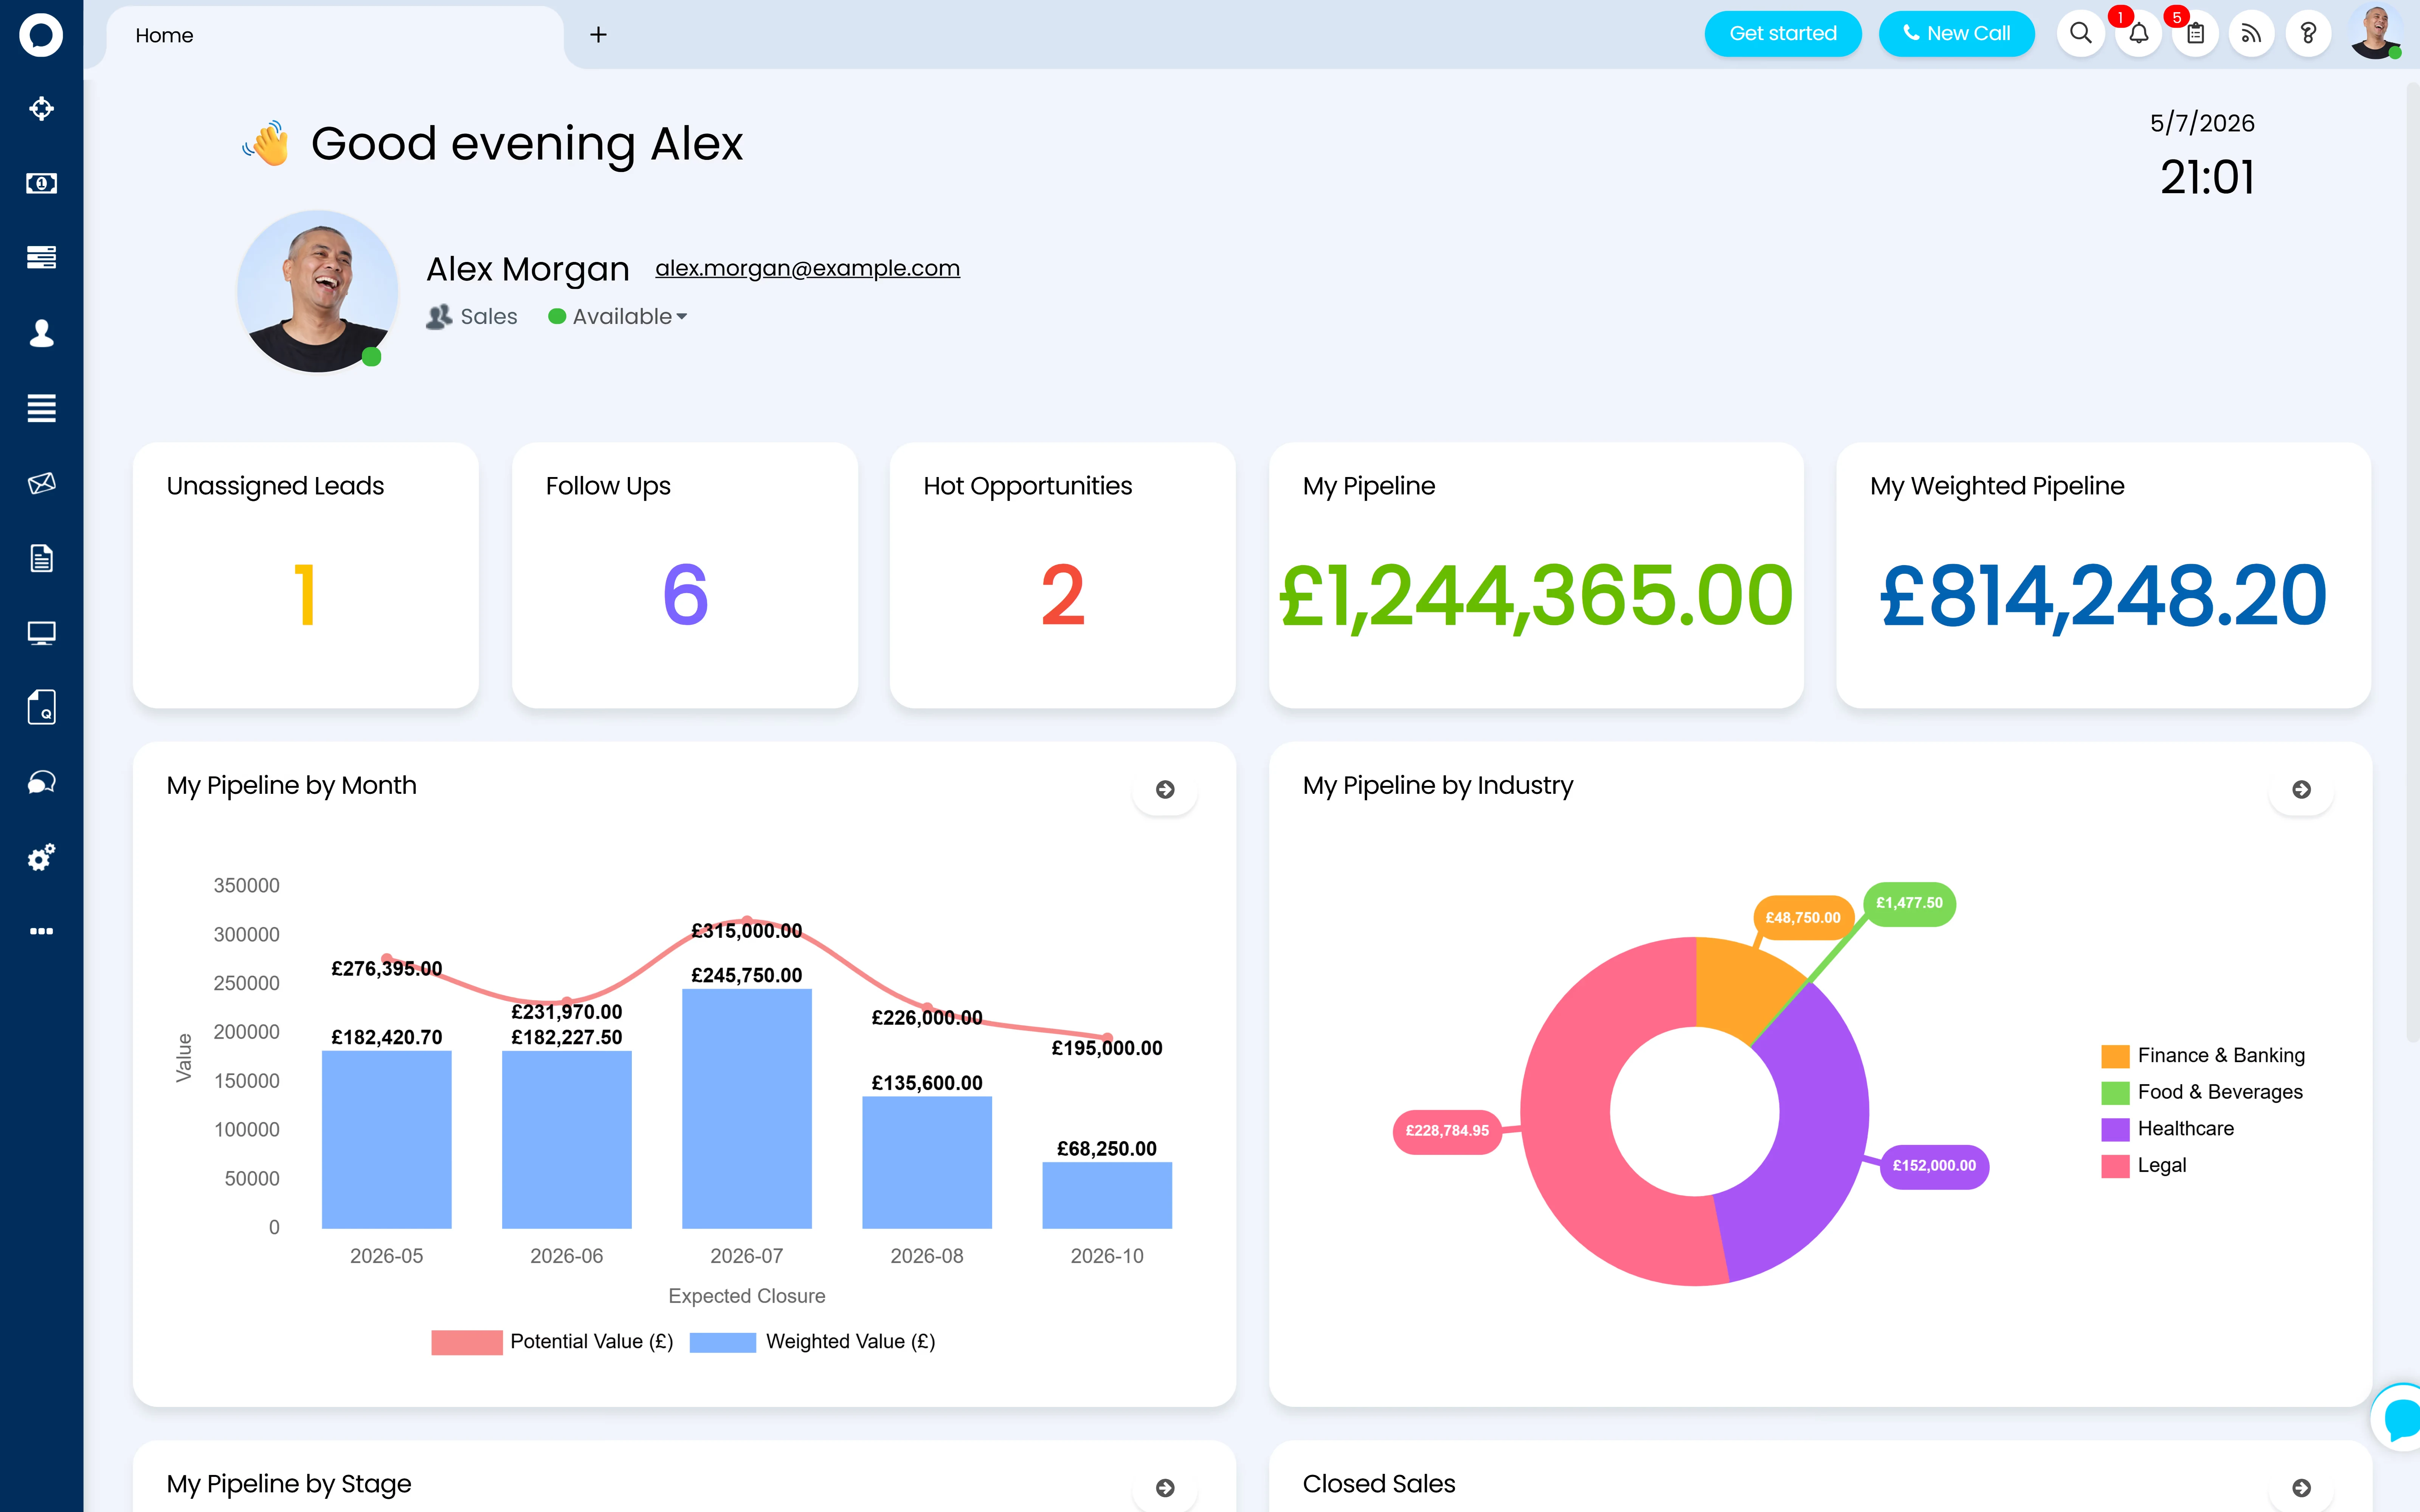Toggle Legal legend swatch
This screenshot has width=2420, height=1512.
[2115, 1166]
